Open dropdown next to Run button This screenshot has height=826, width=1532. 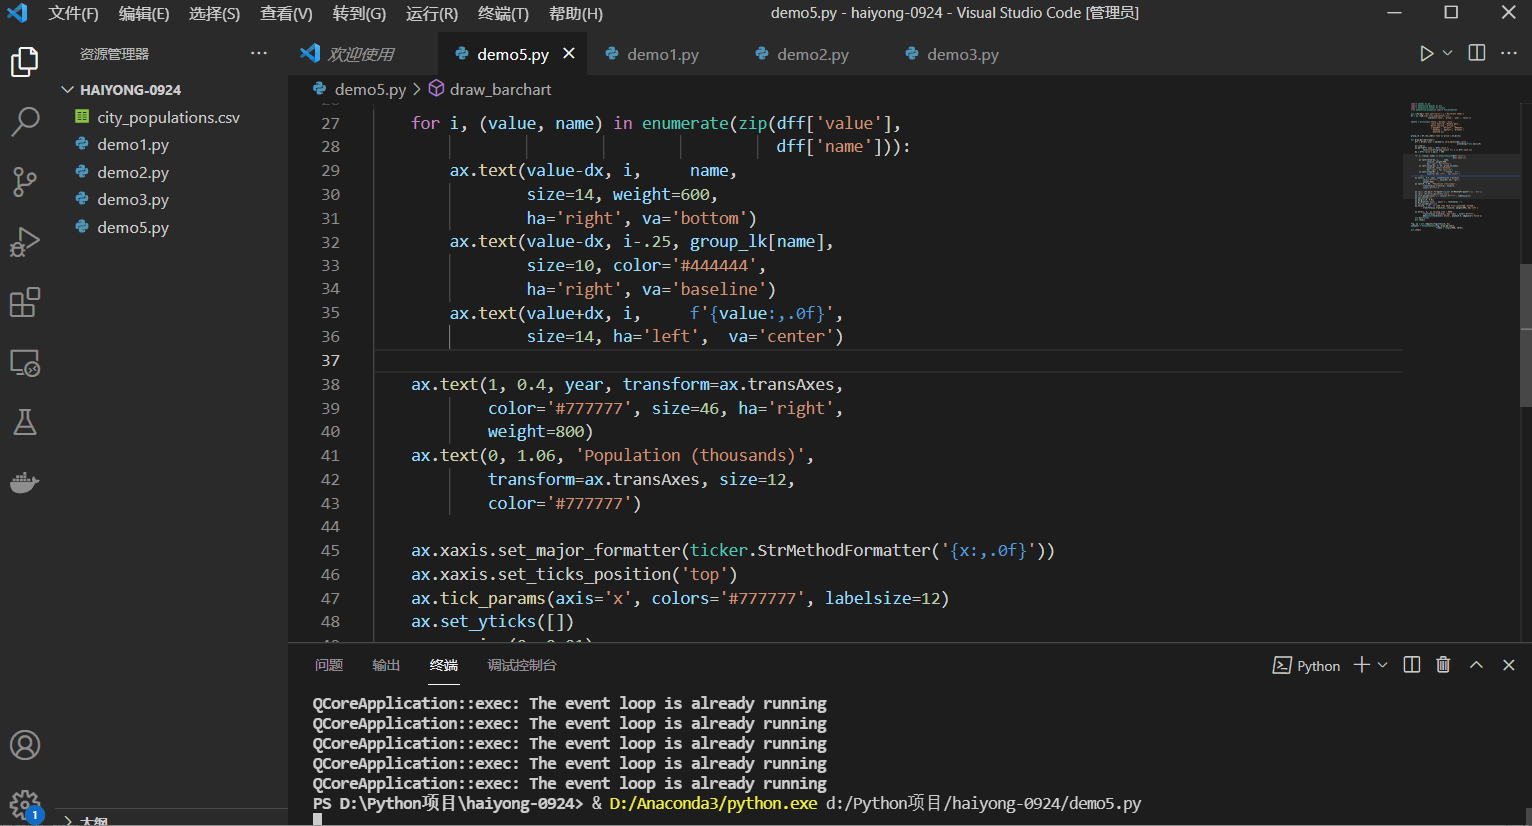(1447, 54)
